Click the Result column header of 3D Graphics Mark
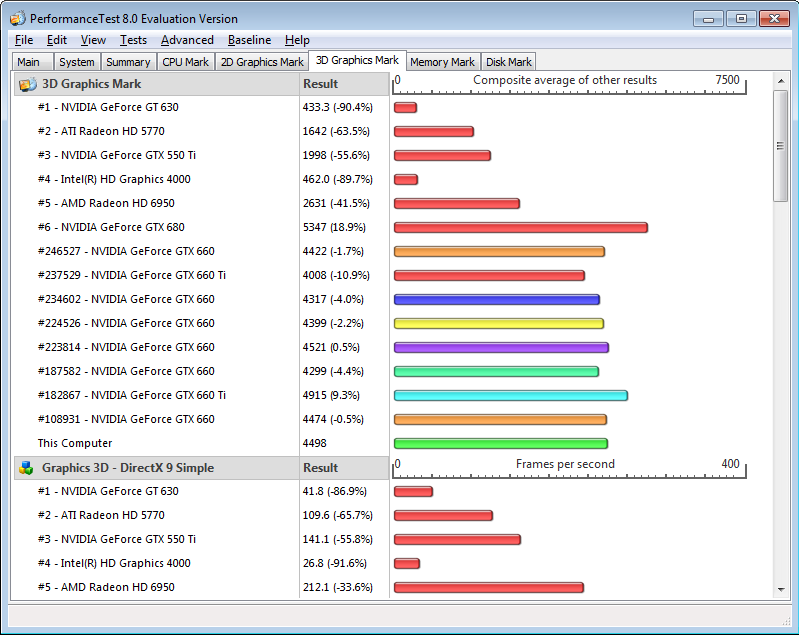This screenshot has width=799, height=635. (344, 84)
